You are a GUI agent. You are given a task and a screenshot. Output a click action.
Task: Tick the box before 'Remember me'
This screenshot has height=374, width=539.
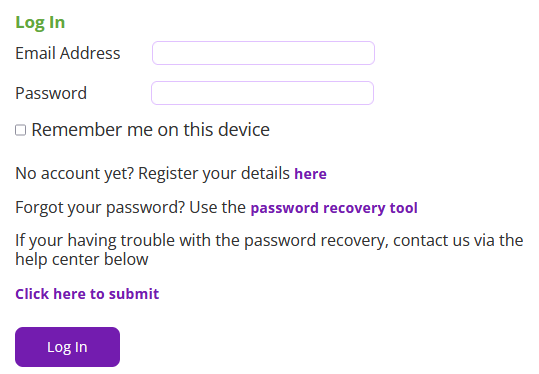[21, 130]
